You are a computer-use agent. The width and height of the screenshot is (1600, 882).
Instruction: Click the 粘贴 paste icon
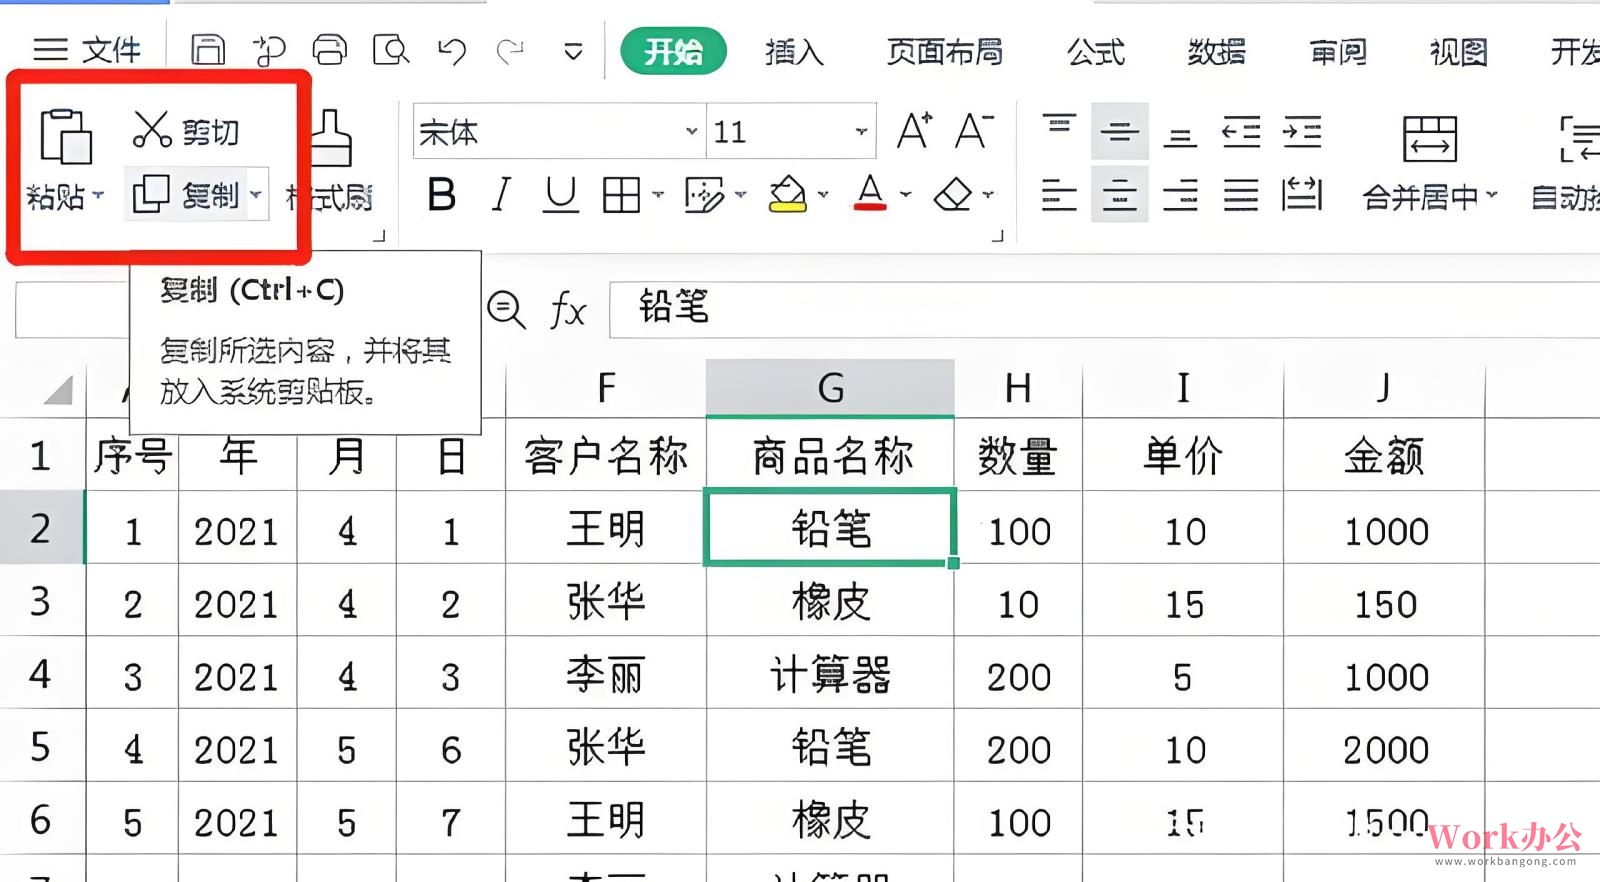[65, 136]
